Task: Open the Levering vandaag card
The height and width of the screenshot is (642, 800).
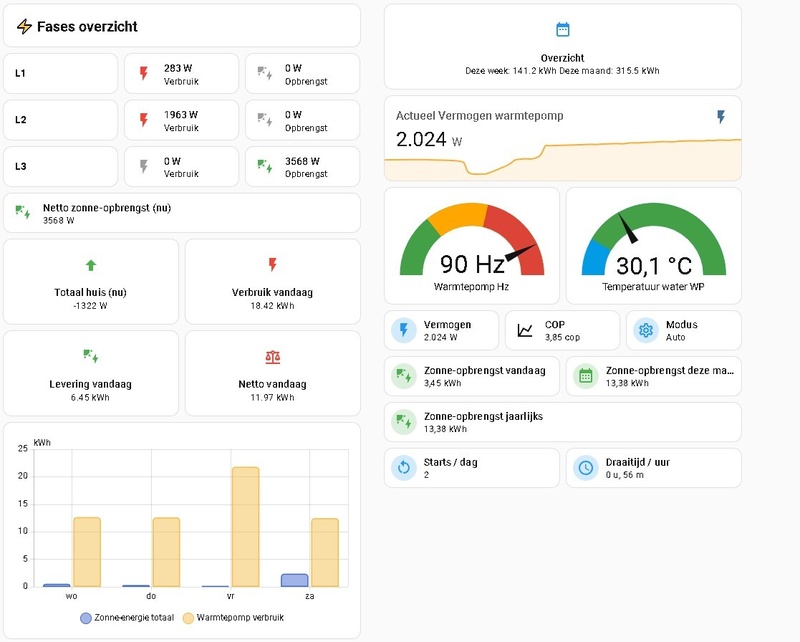Action: click(91, 373)
